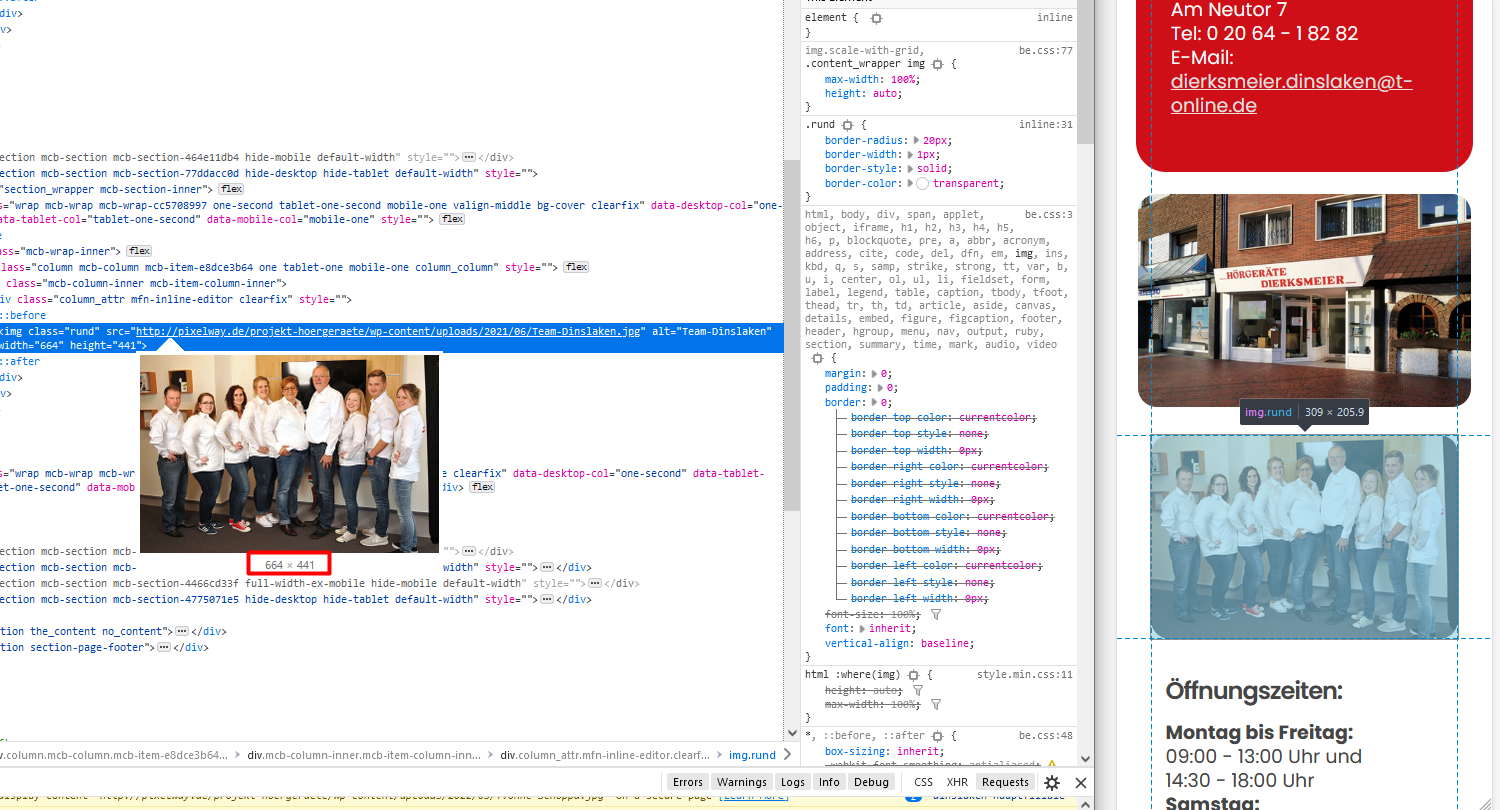Click the highlighter icon beside html :where(img)
The image size is (1500, 810).
pos(913,675)
